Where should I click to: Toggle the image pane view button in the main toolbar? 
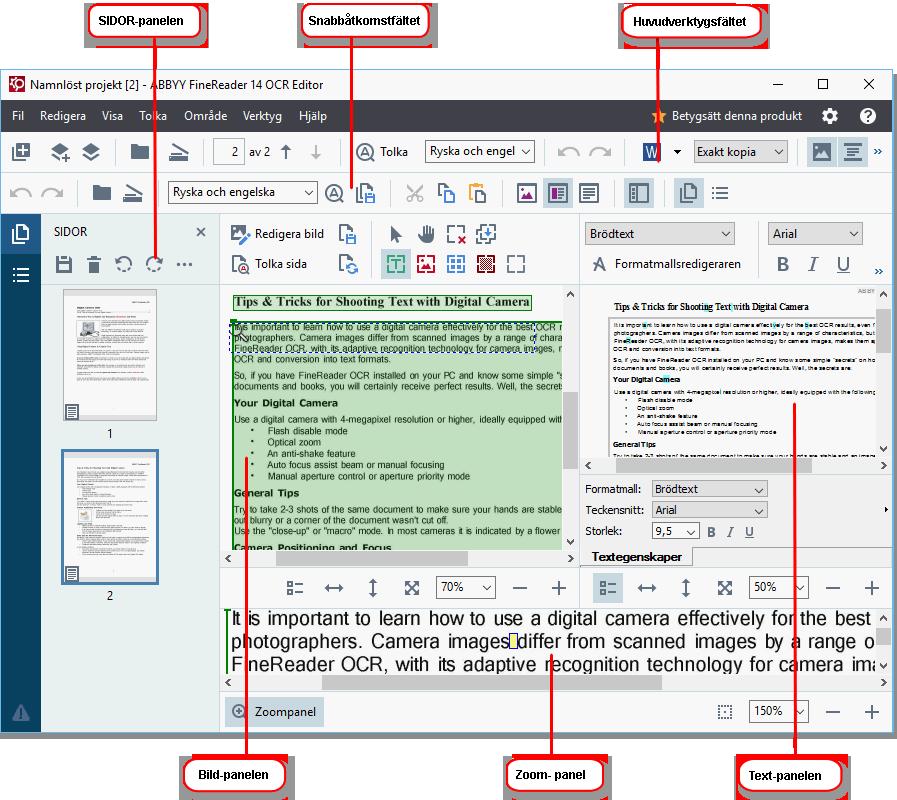[x=821, y=152]
